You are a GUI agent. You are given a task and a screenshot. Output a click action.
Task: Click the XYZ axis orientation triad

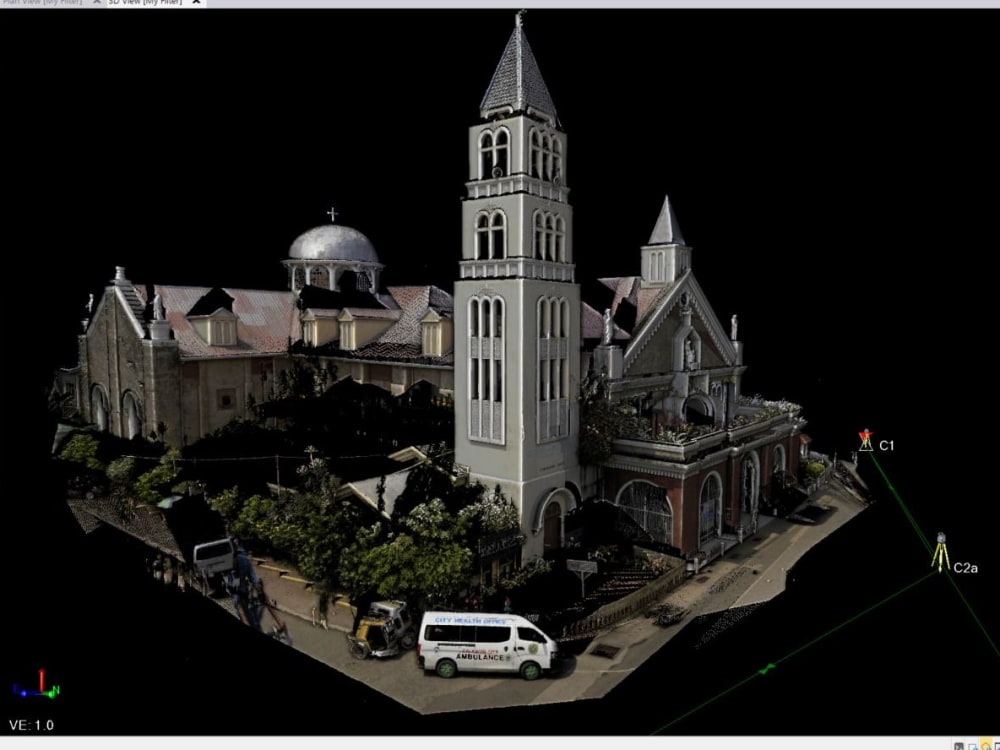click(36, 684)
